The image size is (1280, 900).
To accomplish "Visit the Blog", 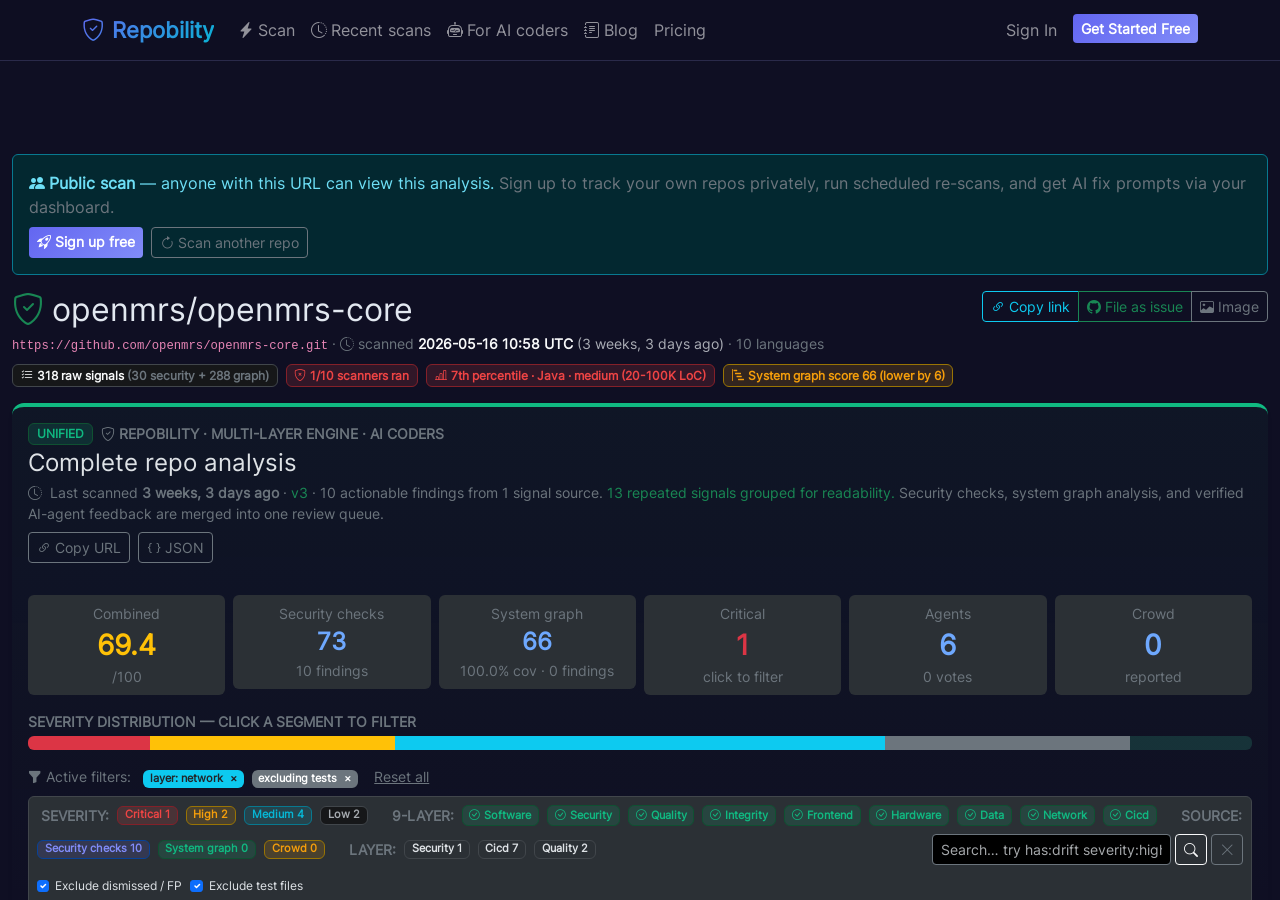I will pos(611,30).
